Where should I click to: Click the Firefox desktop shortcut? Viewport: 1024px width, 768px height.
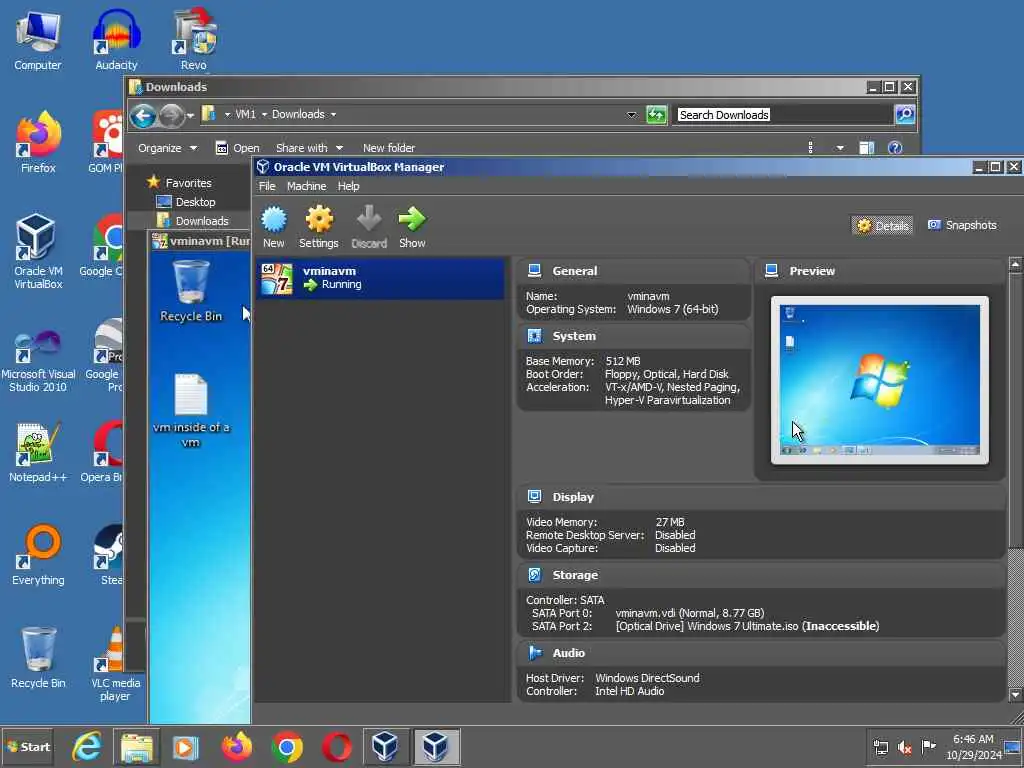(38, 142)
